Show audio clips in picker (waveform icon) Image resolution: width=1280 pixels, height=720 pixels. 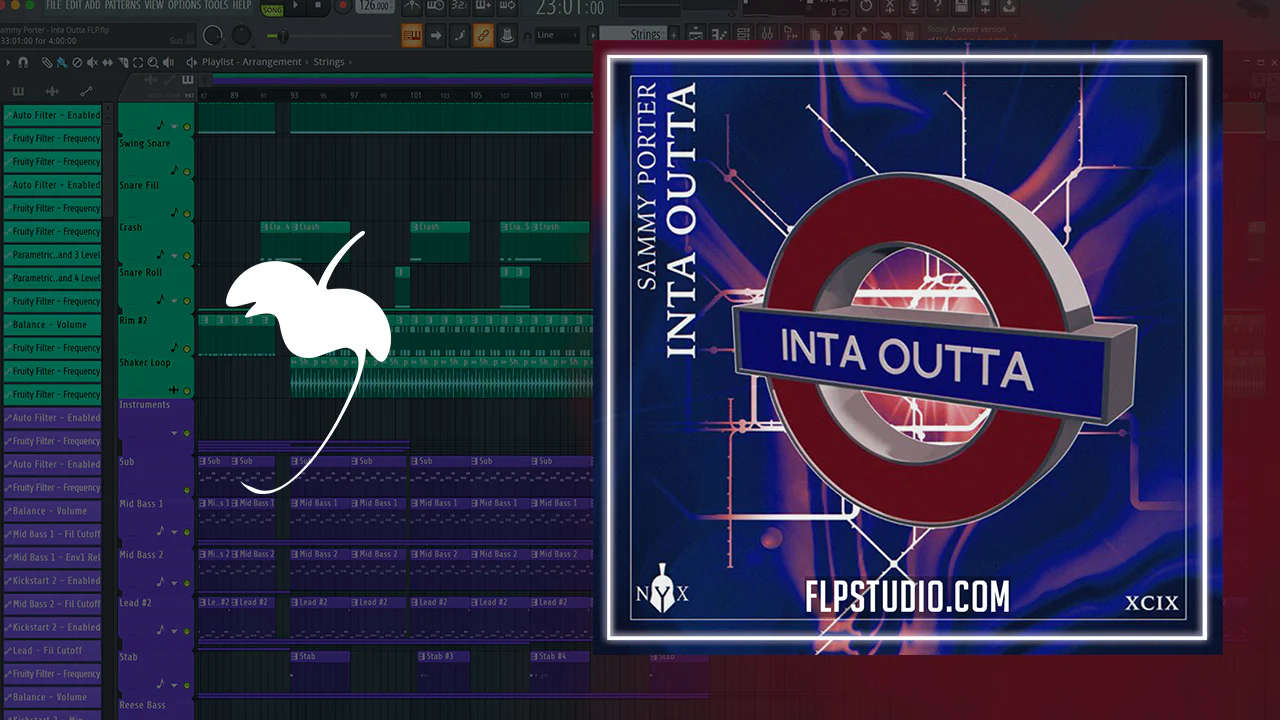click(52, 92)
